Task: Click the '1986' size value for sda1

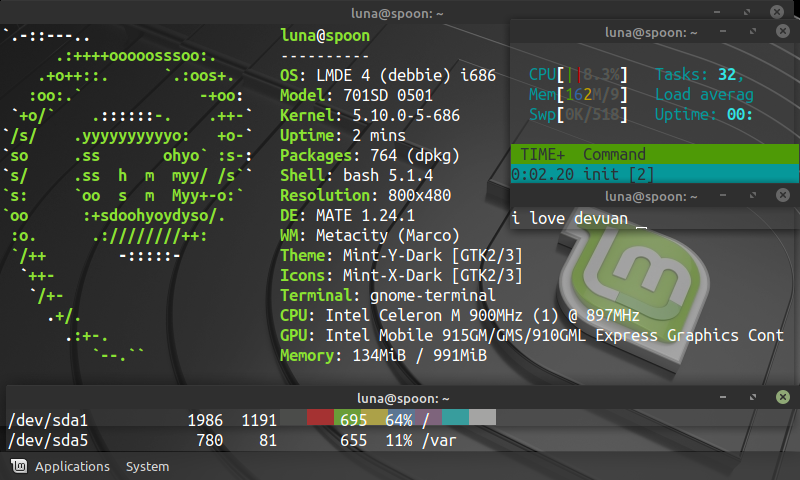Action: pyautogui.click(x=205, y=420)
